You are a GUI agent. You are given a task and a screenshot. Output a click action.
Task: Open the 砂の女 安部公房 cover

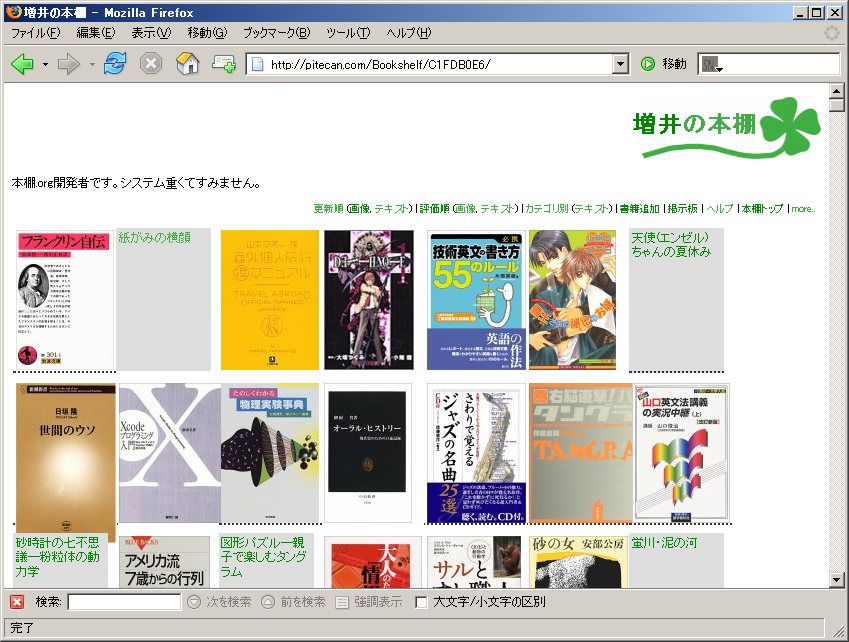578,562
